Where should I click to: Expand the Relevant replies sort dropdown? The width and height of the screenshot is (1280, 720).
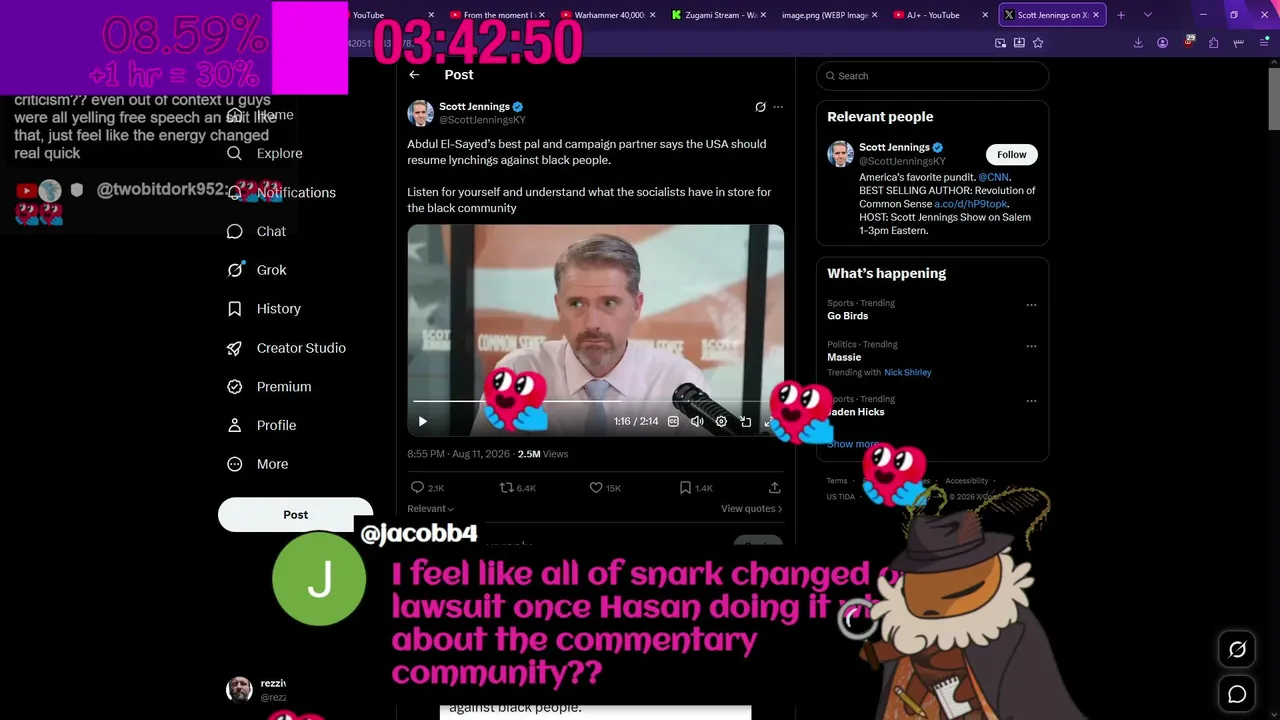[430, 509]
